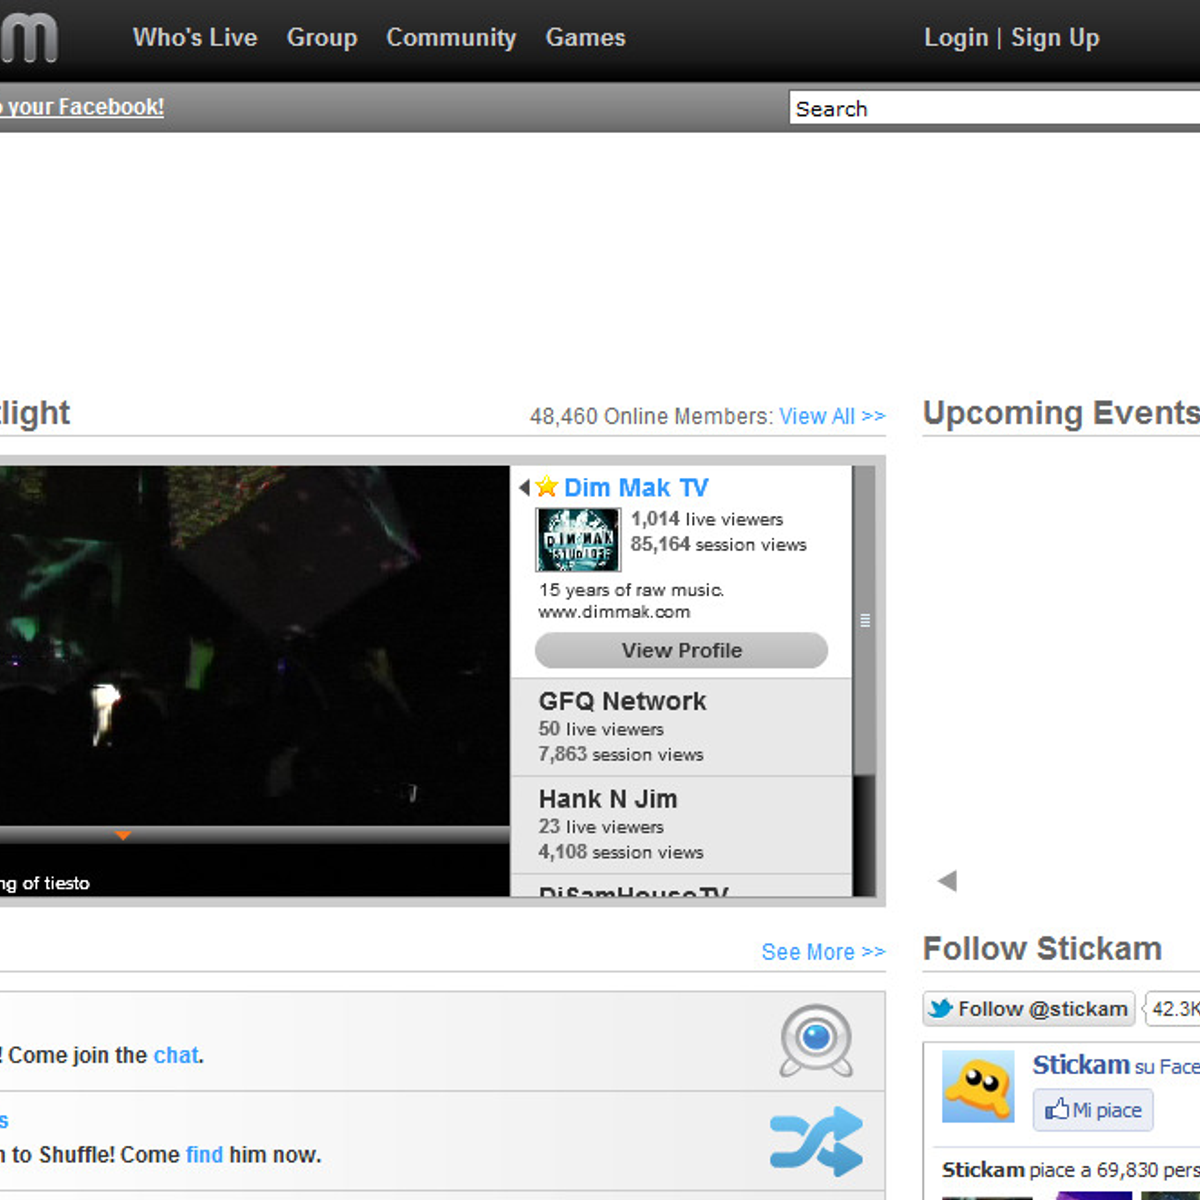Click the Twitter follower count bubble
1200x1200 pixels.
coord(1172,1009)
